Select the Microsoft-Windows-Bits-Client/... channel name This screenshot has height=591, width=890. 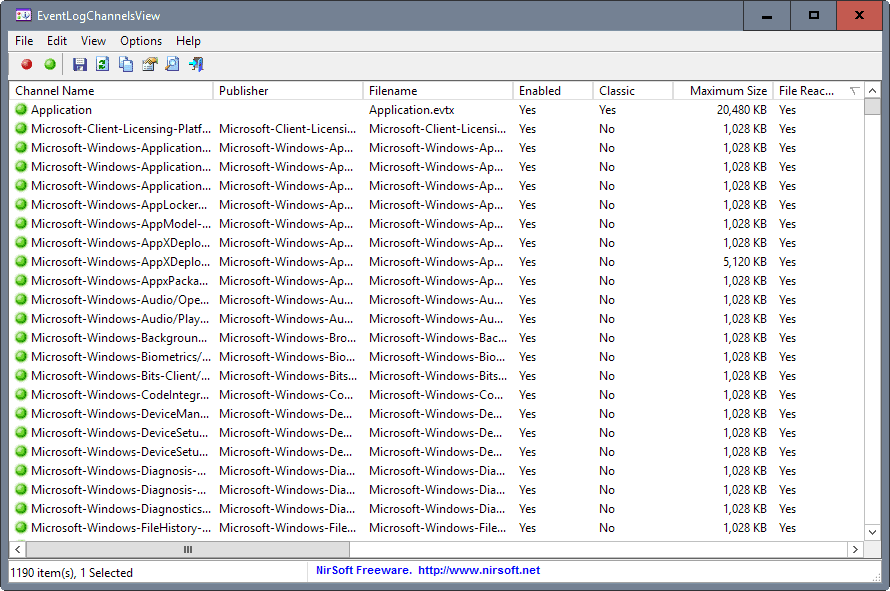(x=120, y=376)
